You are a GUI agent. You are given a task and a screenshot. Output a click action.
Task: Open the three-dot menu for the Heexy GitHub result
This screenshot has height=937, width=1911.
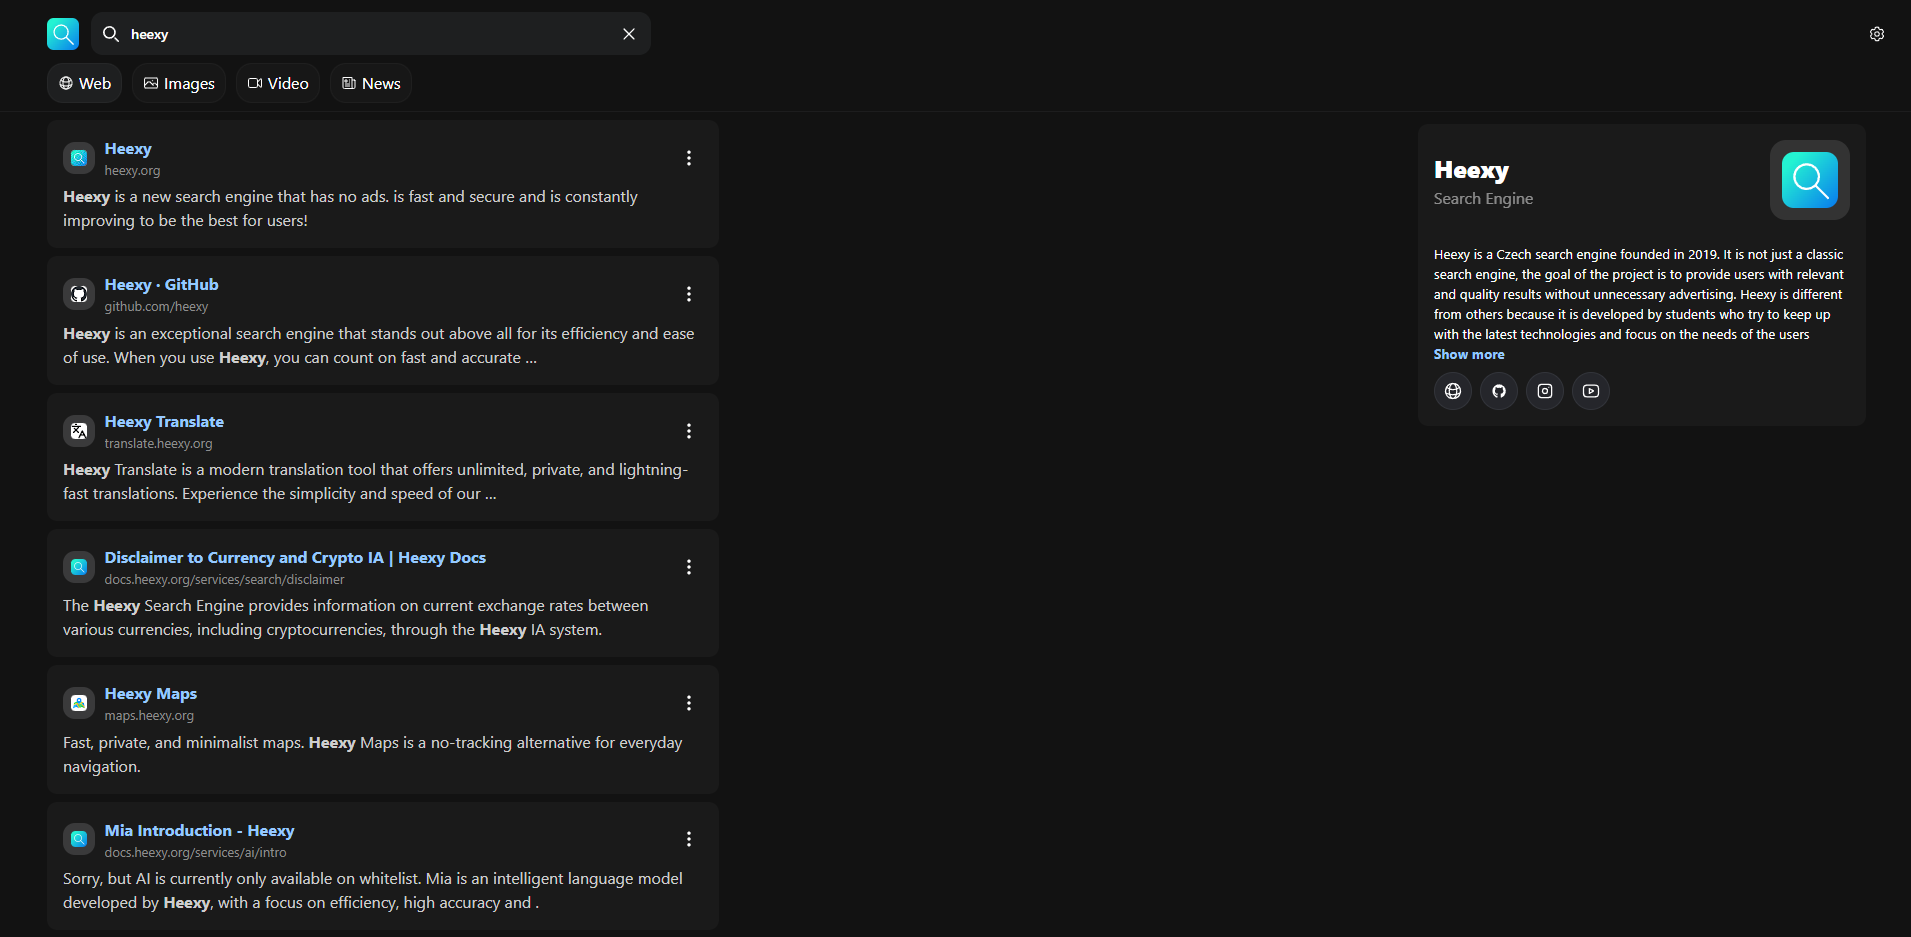click(x=689, y=294)
